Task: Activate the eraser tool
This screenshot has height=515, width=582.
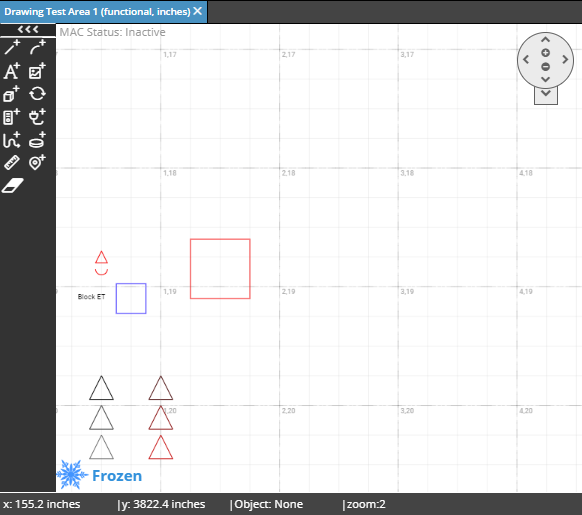Action: click(13, 186)
